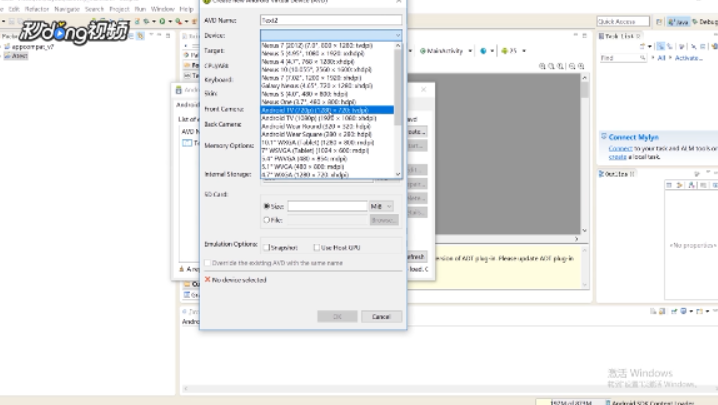The image size is (718, 405).
Task: Choose Nexus One from the device list
Action: point(327,102)
